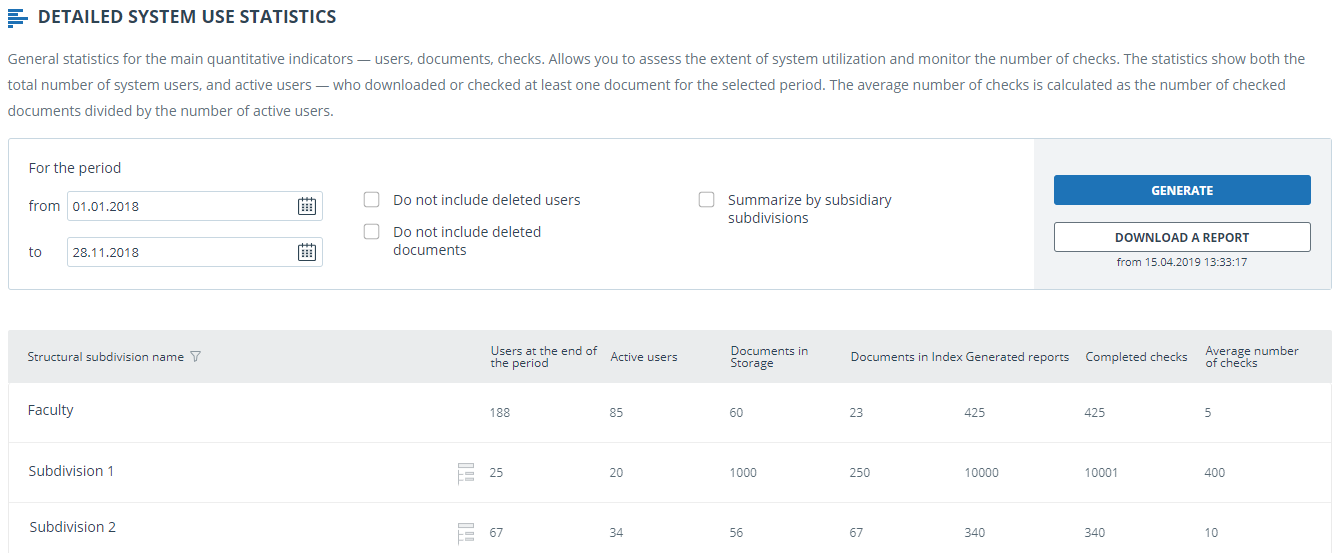
Task: Select the Subdivision 1 row
Action: click(x=71, y=471)
